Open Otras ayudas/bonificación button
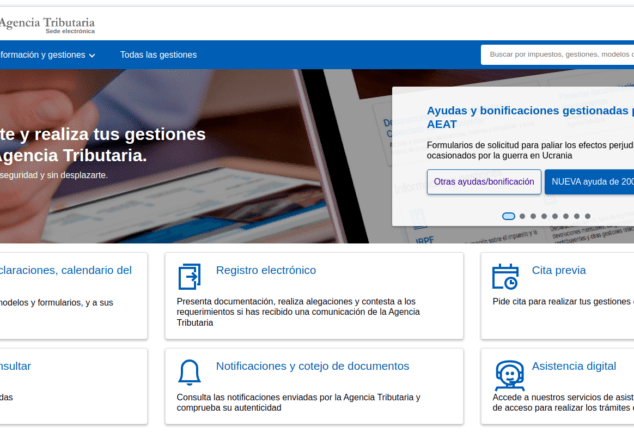Viewport: 634px width, 433px height. point(484,182)
